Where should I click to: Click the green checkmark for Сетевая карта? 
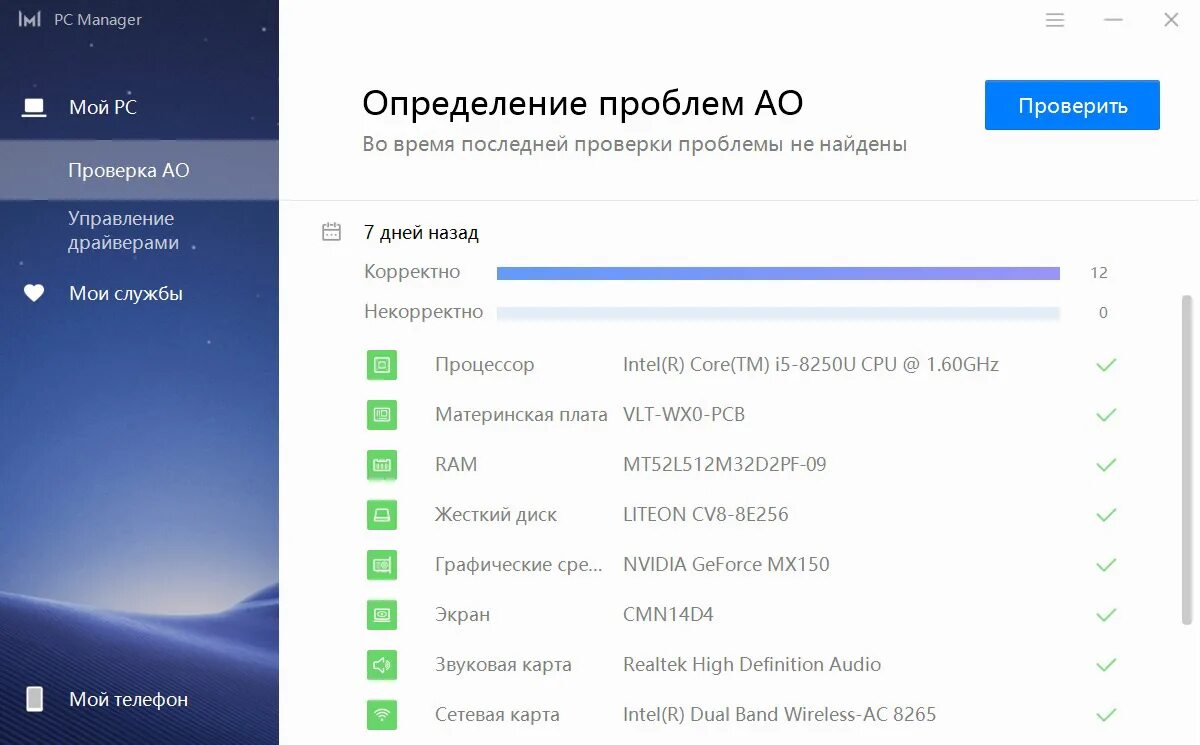click(1106, 715)
